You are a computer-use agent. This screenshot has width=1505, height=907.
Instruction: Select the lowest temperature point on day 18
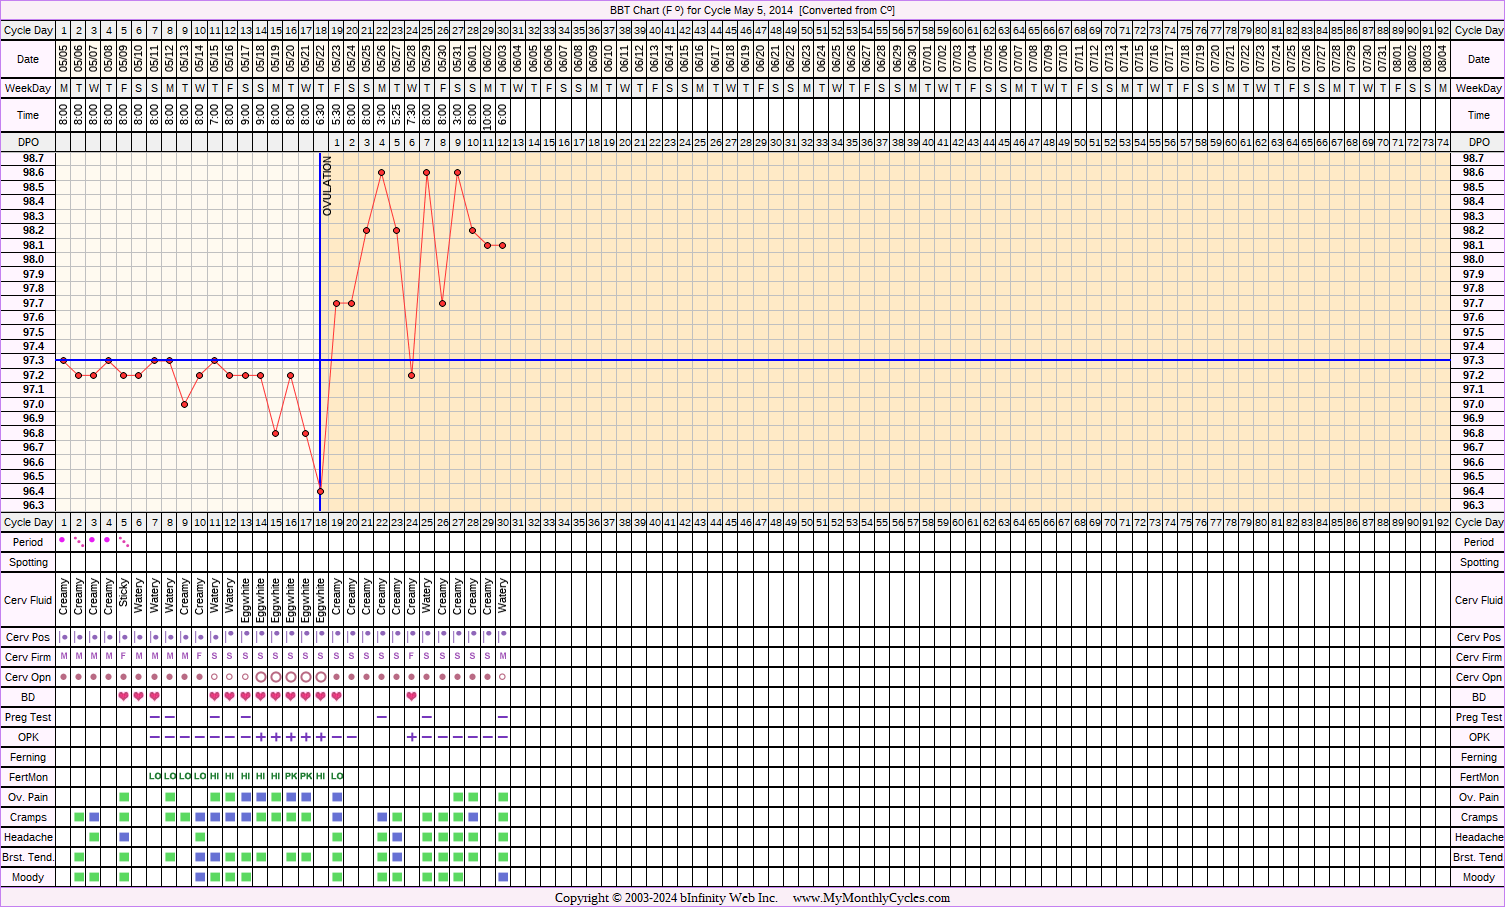[321, 491]
